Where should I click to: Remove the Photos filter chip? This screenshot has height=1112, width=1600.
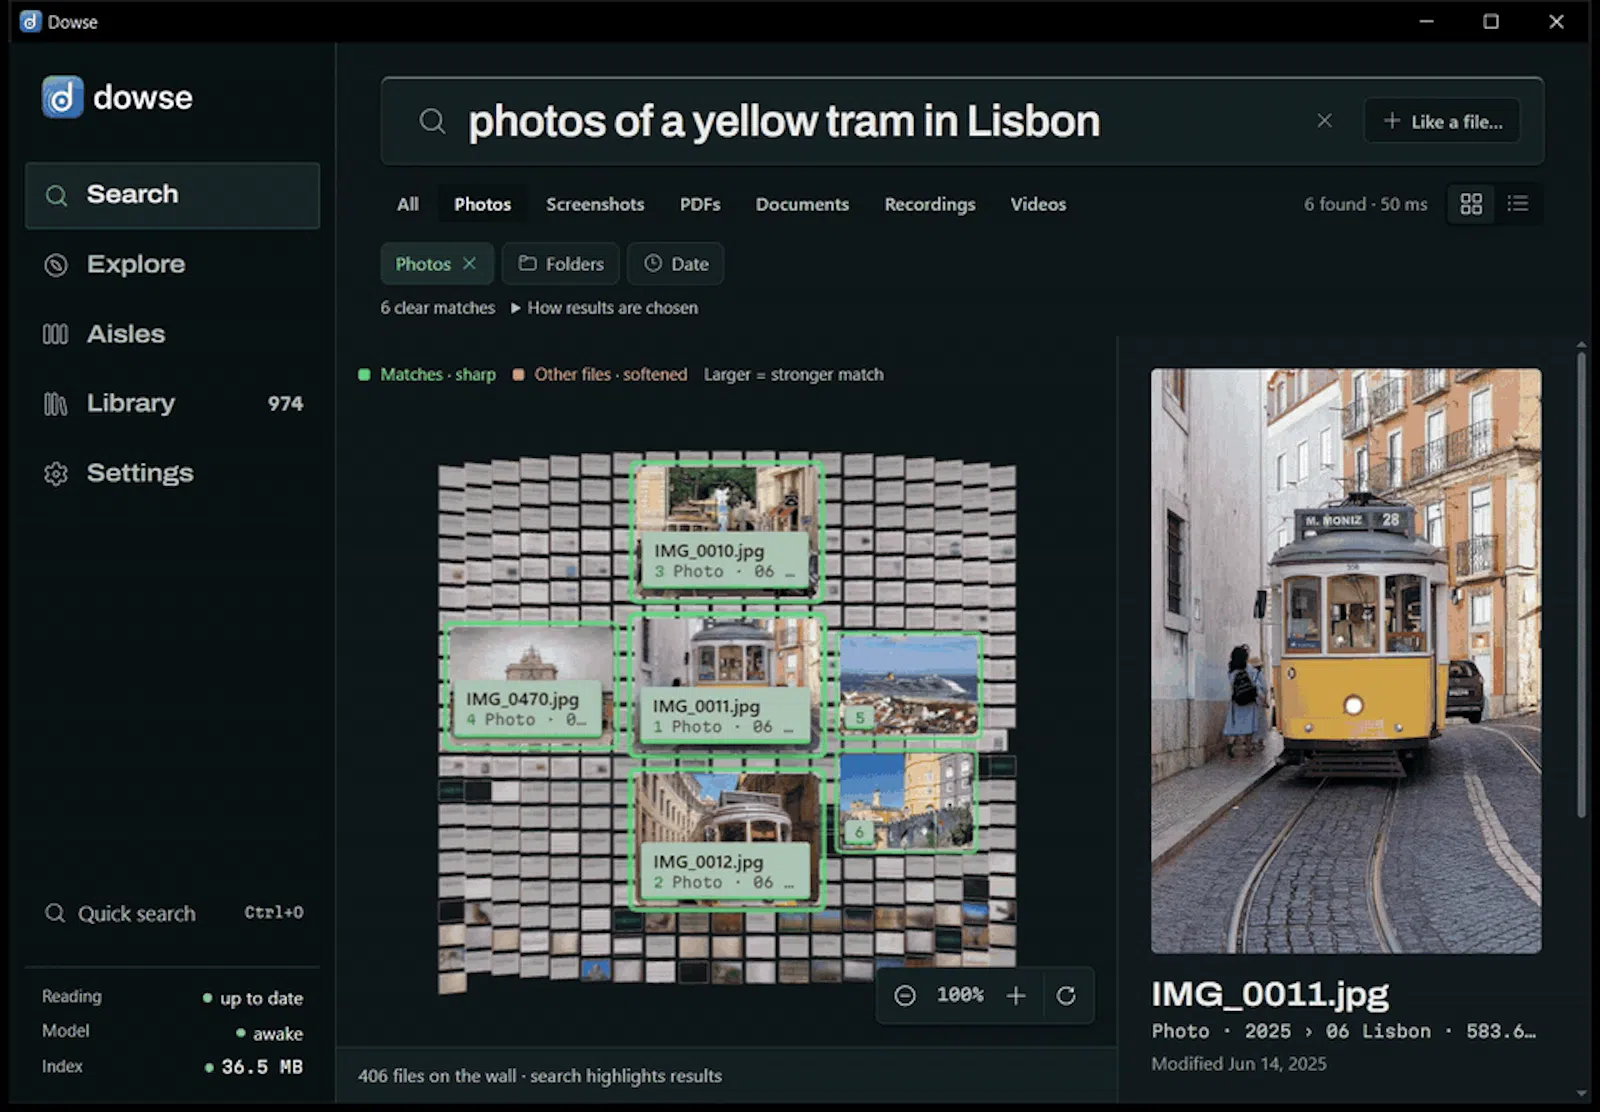[469, 263]
